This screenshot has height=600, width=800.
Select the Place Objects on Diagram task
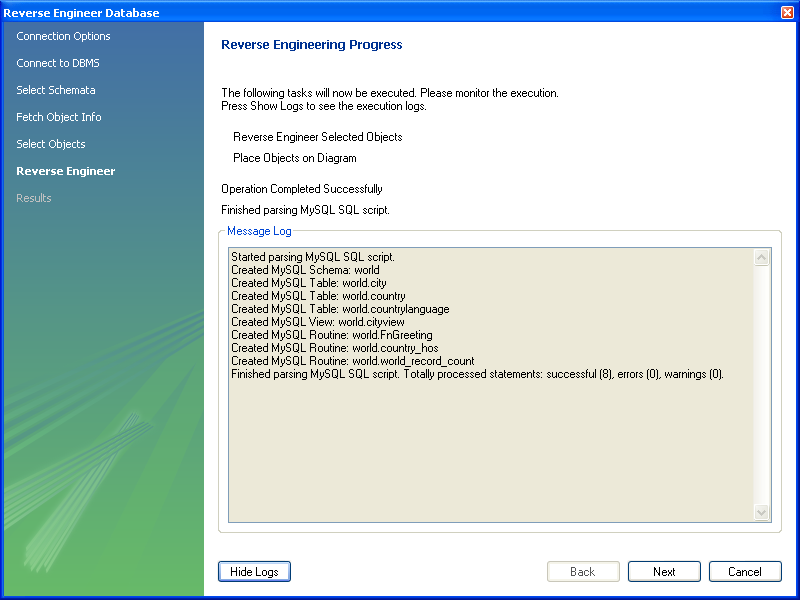pos(295,158)
